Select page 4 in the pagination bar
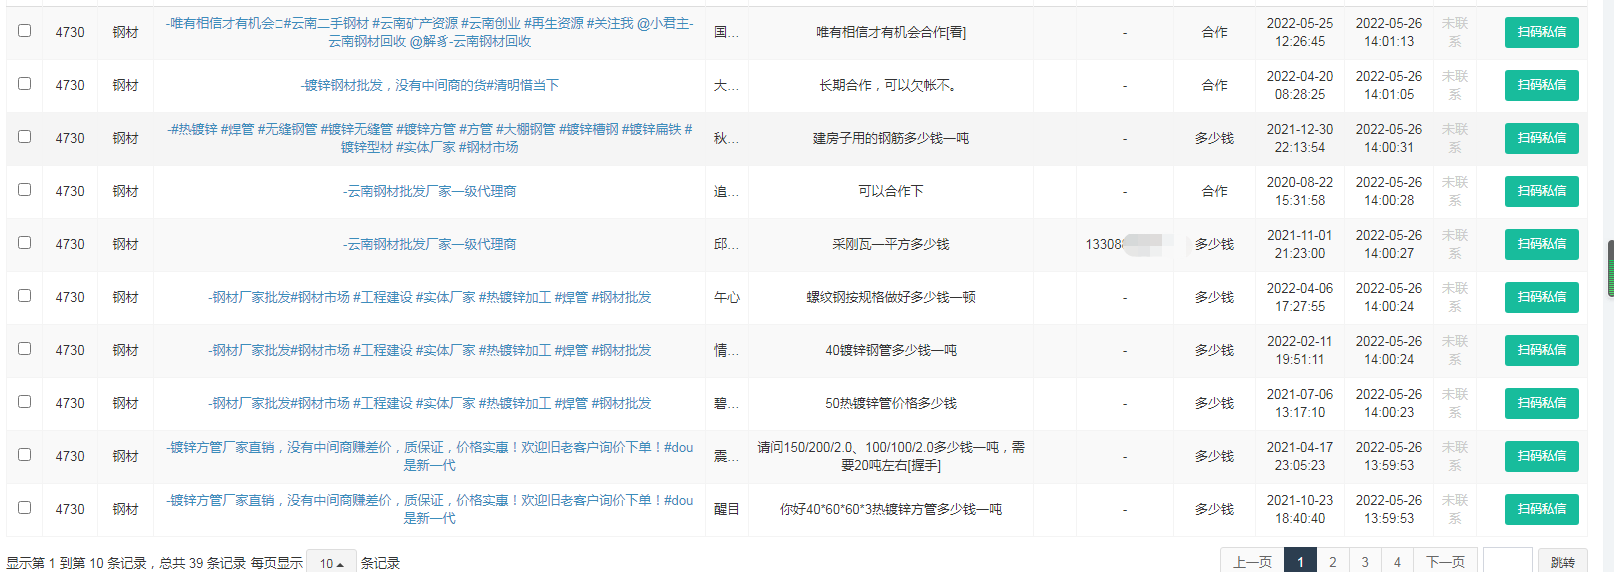The width and height of the screenshot is (1614, 572). pyautogui.click(x=1397, y=562)
